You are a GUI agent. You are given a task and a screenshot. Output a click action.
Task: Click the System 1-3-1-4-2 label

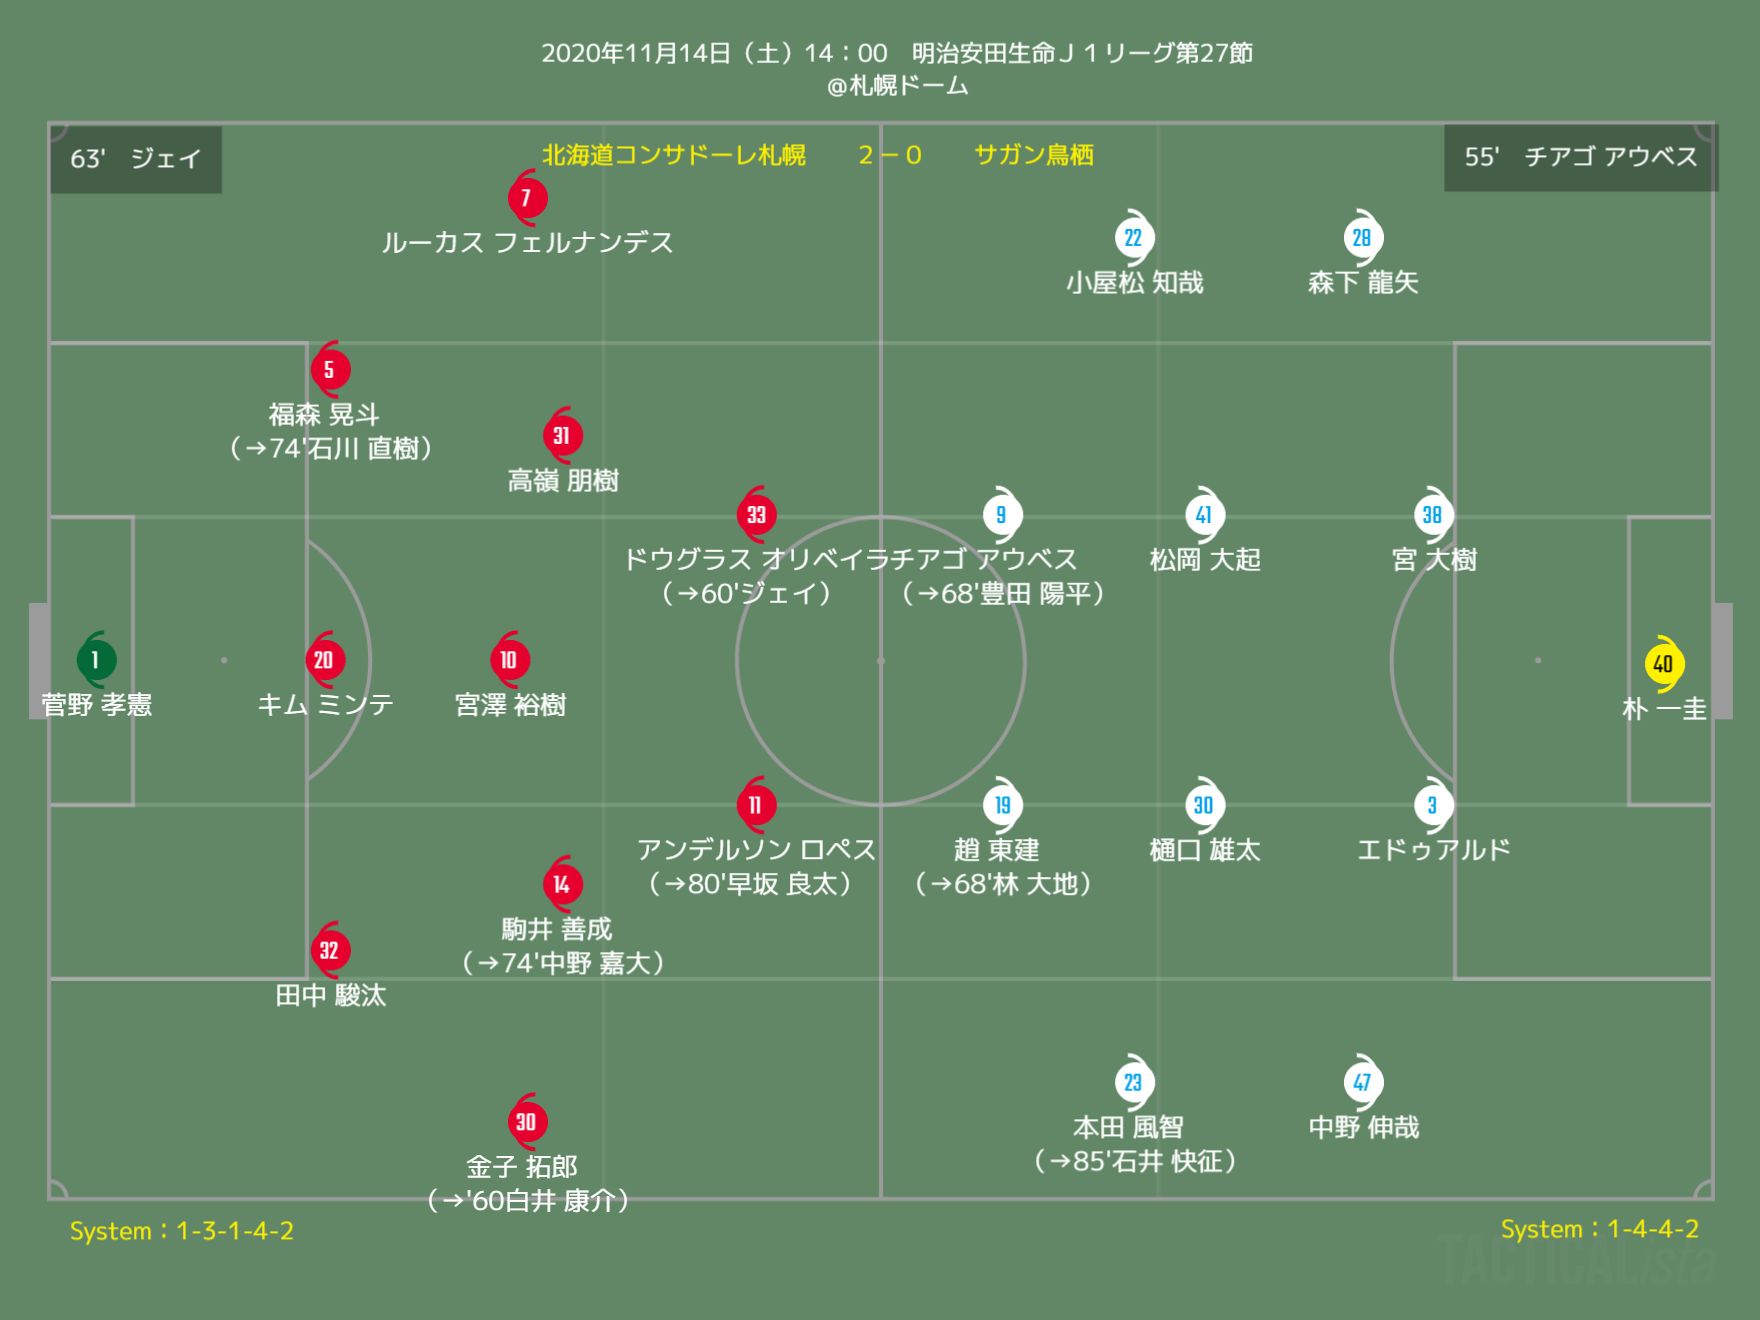click(x=182, y=1231)
